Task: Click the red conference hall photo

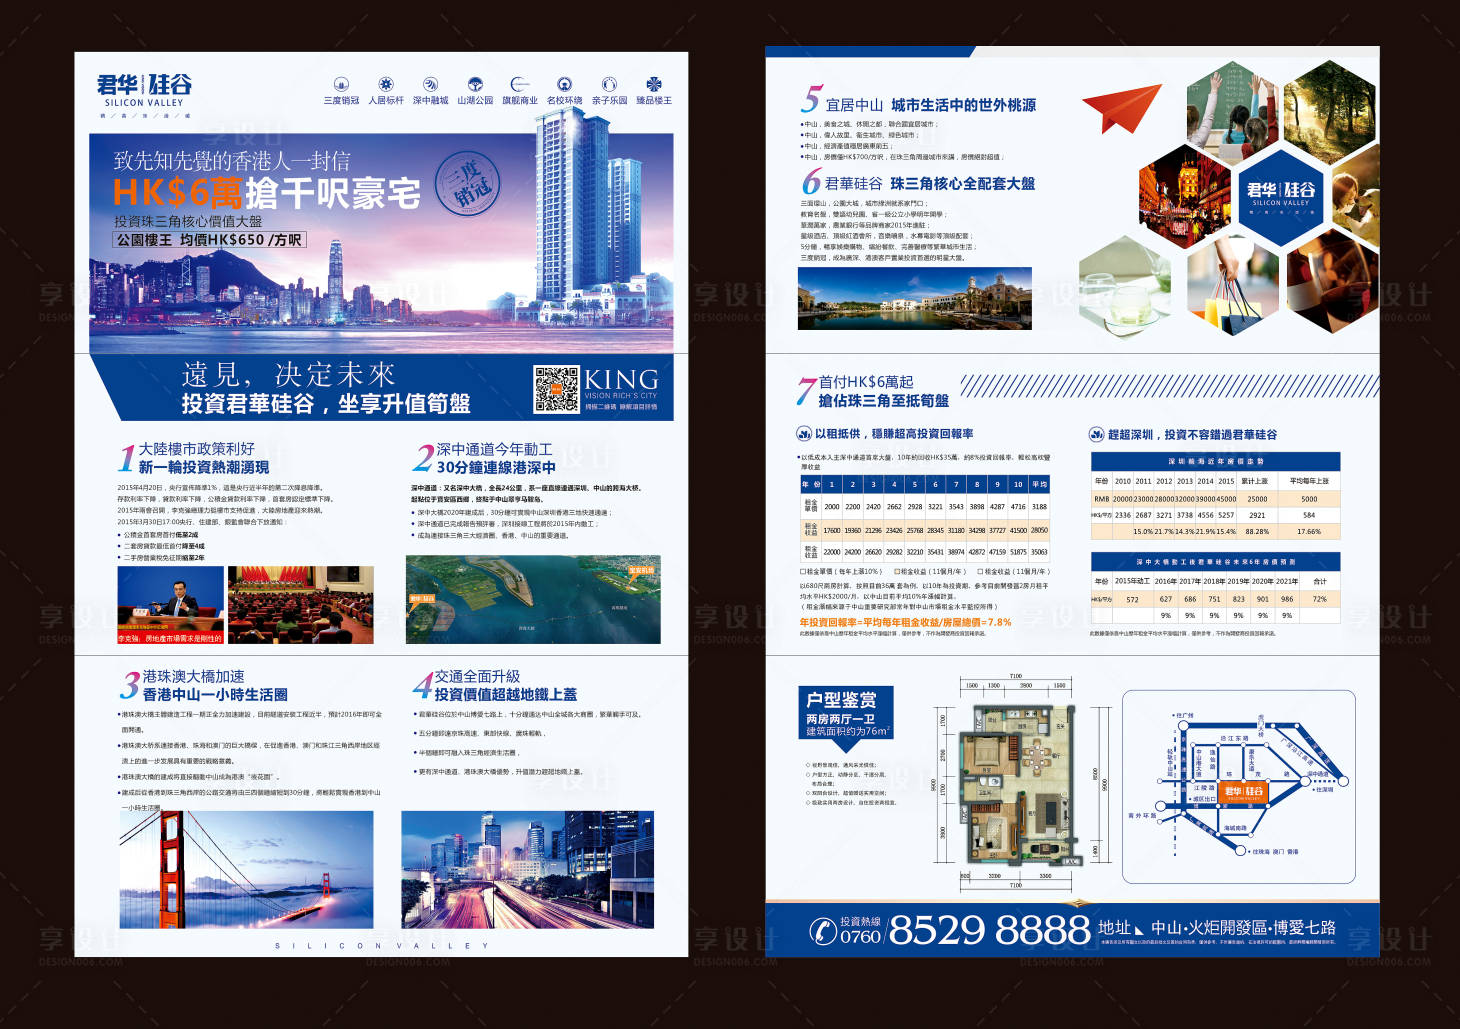Action: 300,605
